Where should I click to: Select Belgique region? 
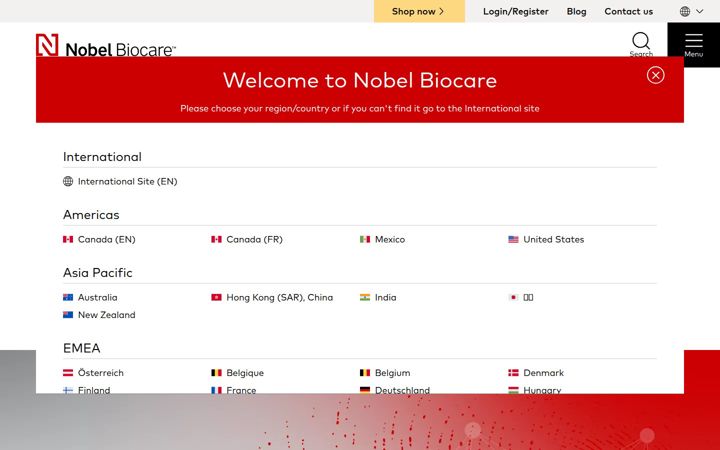click(x=245, y=372)
